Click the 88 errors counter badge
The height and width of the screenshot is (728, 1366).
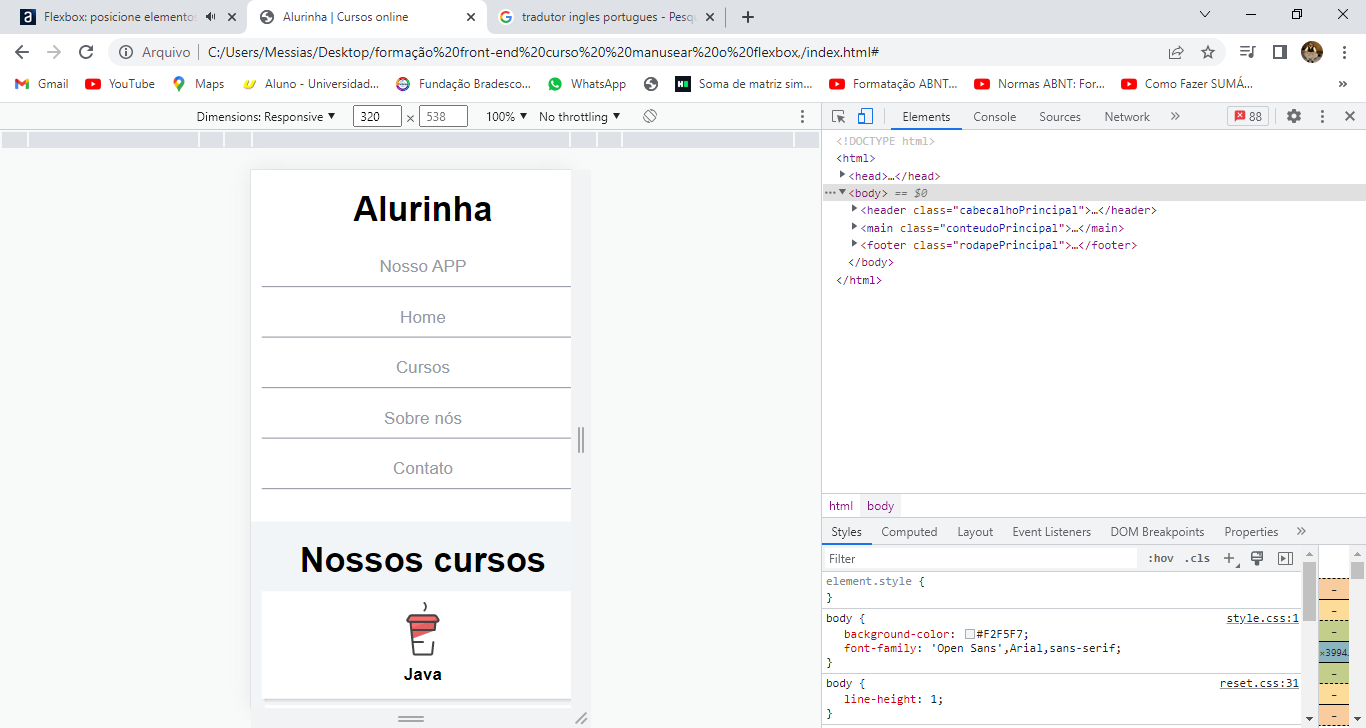1248,116
